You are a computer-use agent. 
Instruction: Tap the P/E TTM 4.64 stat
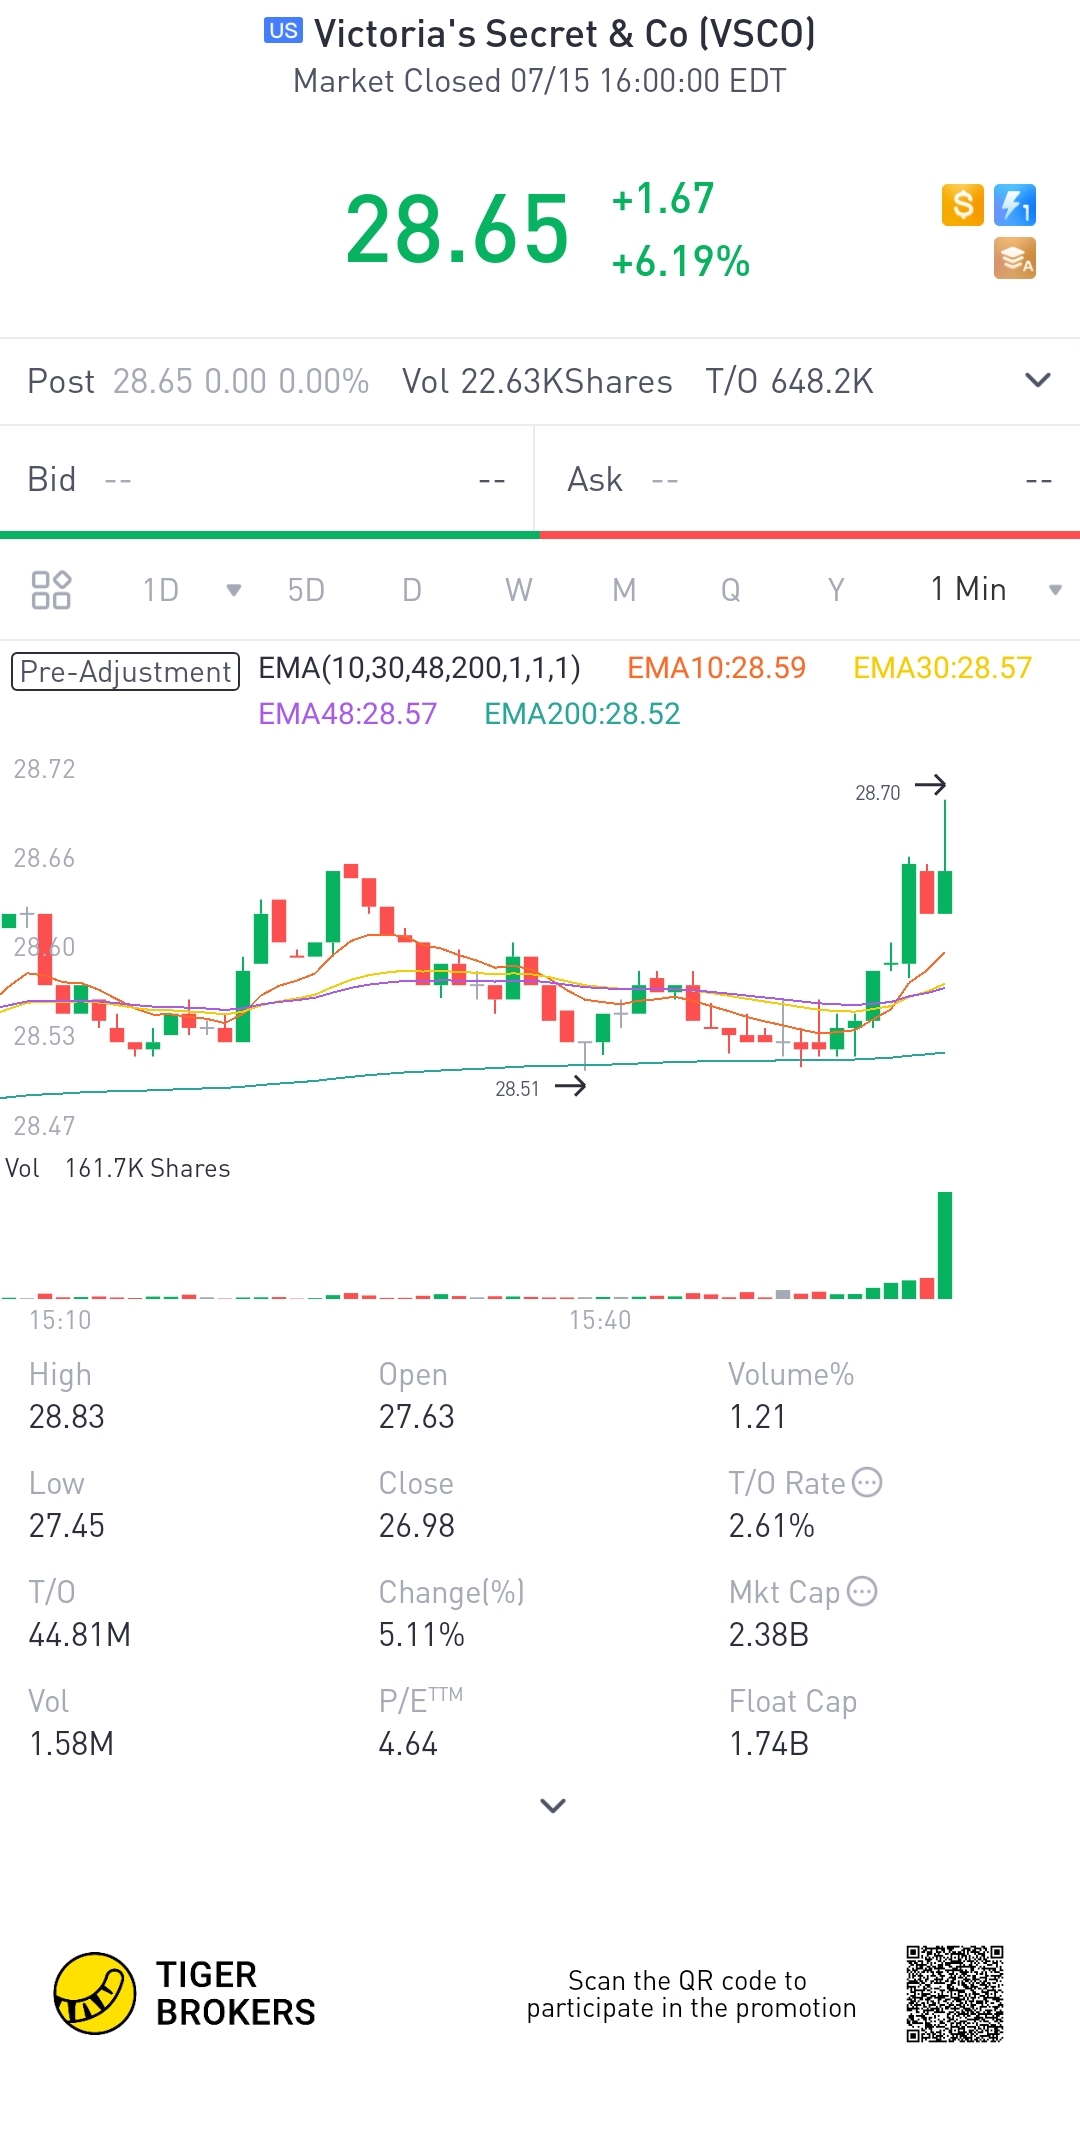pyautogui.click(x=420, y=1723)
